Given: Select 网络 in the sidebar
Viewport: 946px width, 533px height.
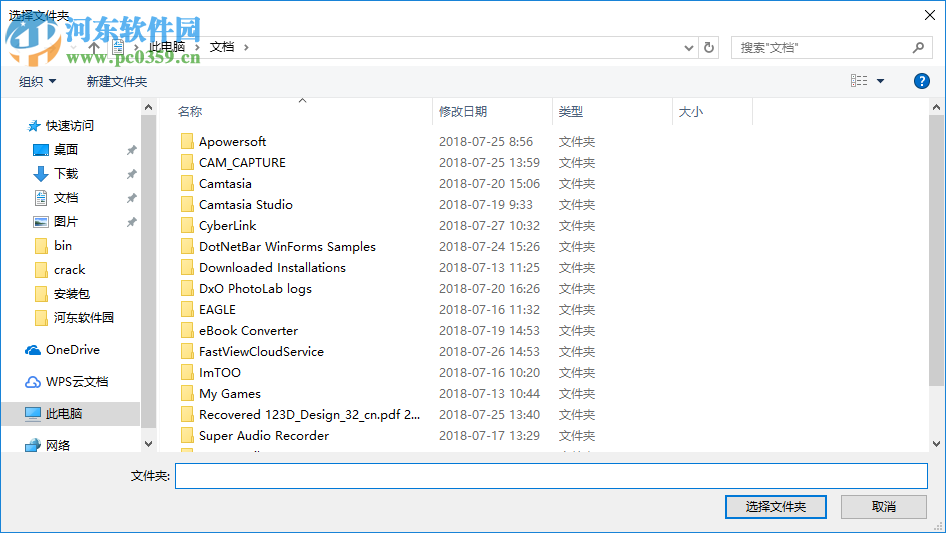Looking at the screenshot, I should click(57, 445).
